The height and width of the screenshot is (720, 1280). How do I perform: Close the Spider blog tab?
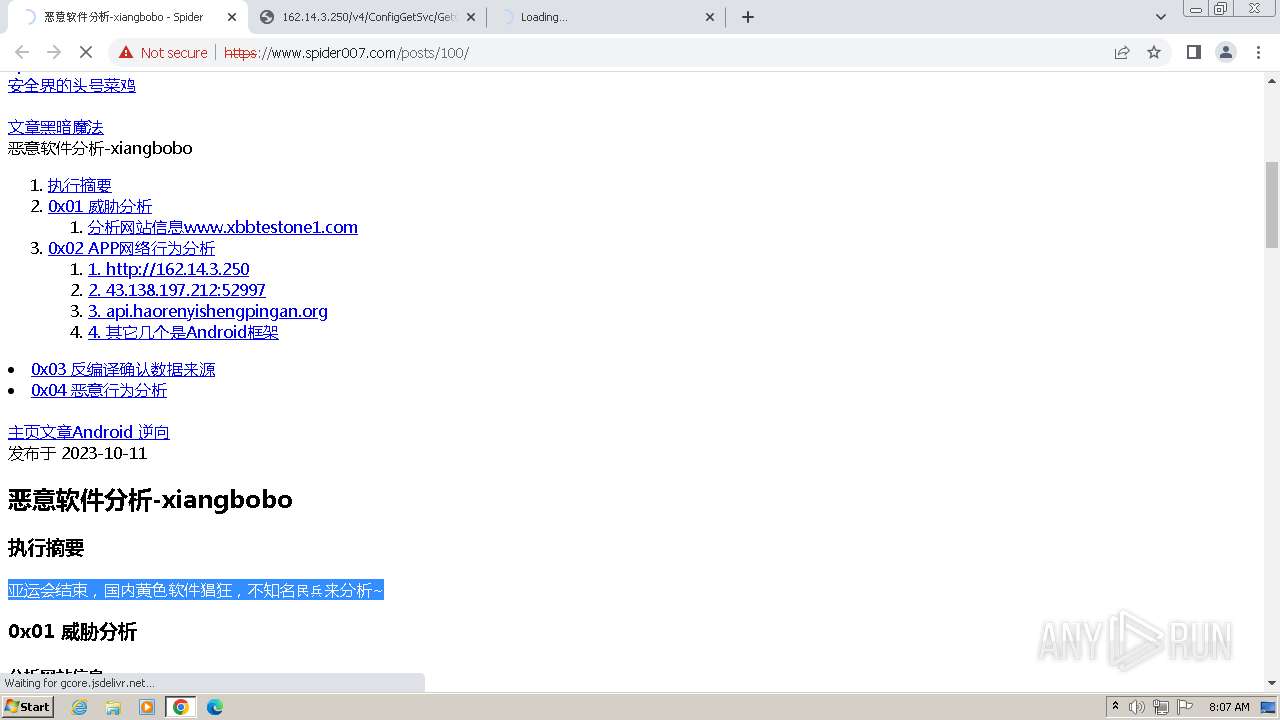pos(232,17)
